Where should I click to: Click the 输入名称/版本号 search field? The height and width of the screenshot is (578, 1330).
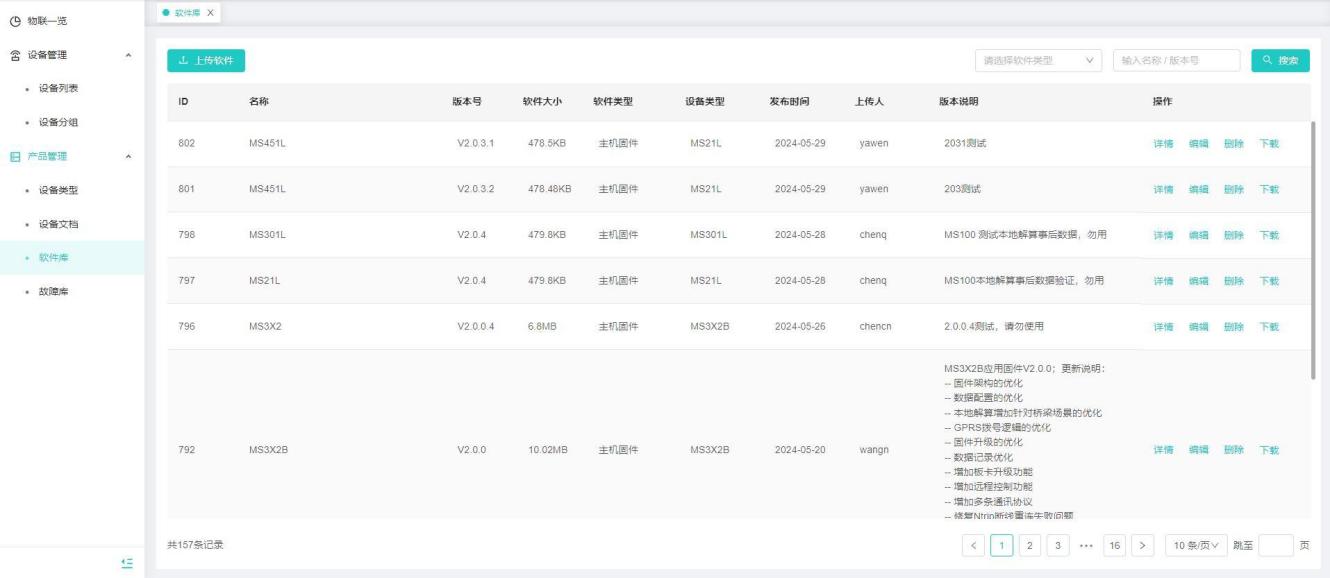tap(1176, 61)
